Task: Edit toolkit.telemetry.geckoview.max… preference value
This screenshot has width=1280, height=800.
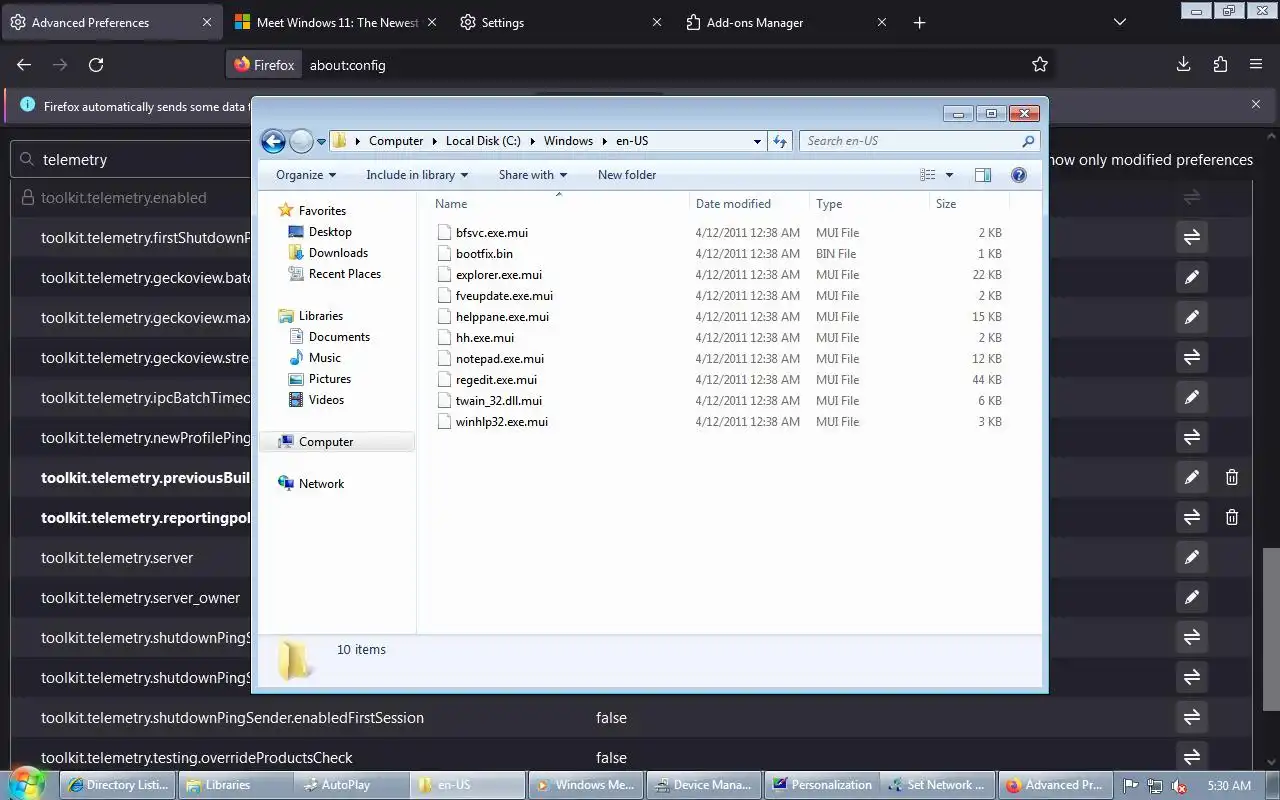Action: click(1192, 317)
